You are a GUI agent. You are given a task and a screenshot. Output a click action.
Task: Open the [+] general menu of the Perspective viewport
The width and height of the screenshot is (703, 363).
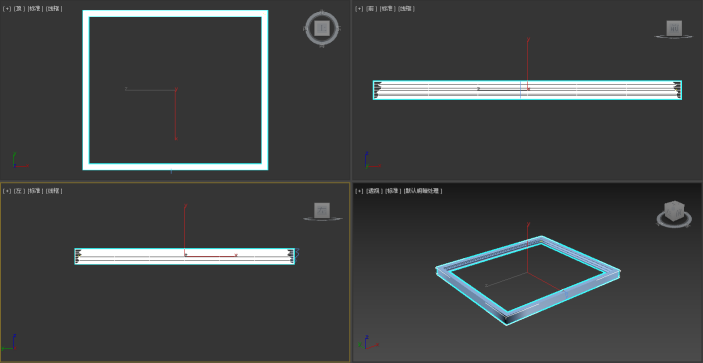click(360, 191)
